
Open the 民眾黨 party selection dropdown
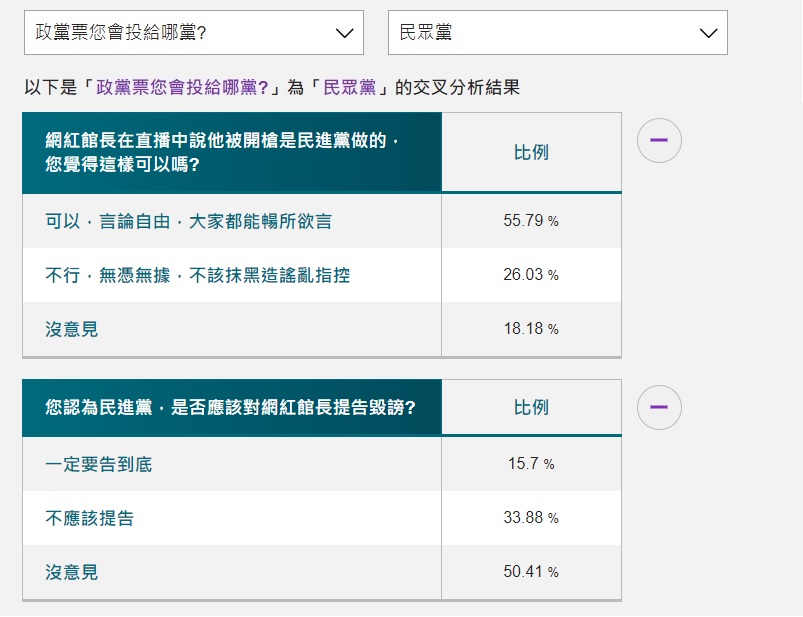(558, 33)
